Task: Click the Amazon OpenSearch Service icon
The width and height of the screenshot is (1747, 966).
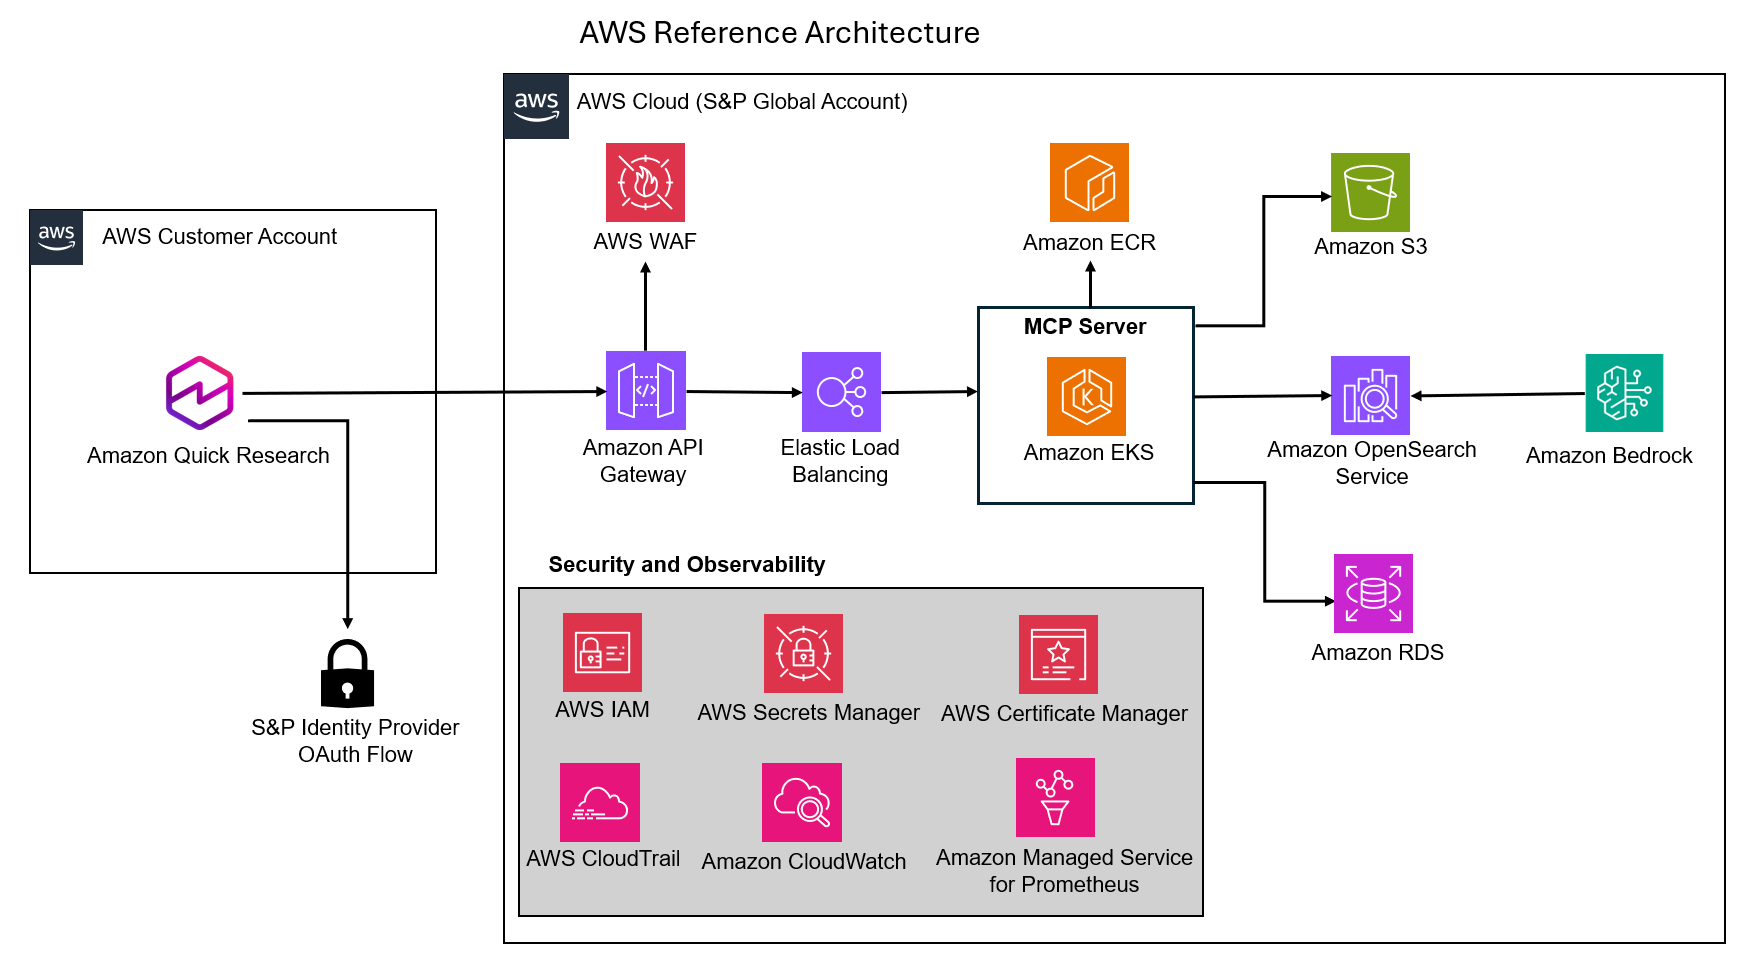Action: [1370, 394]
